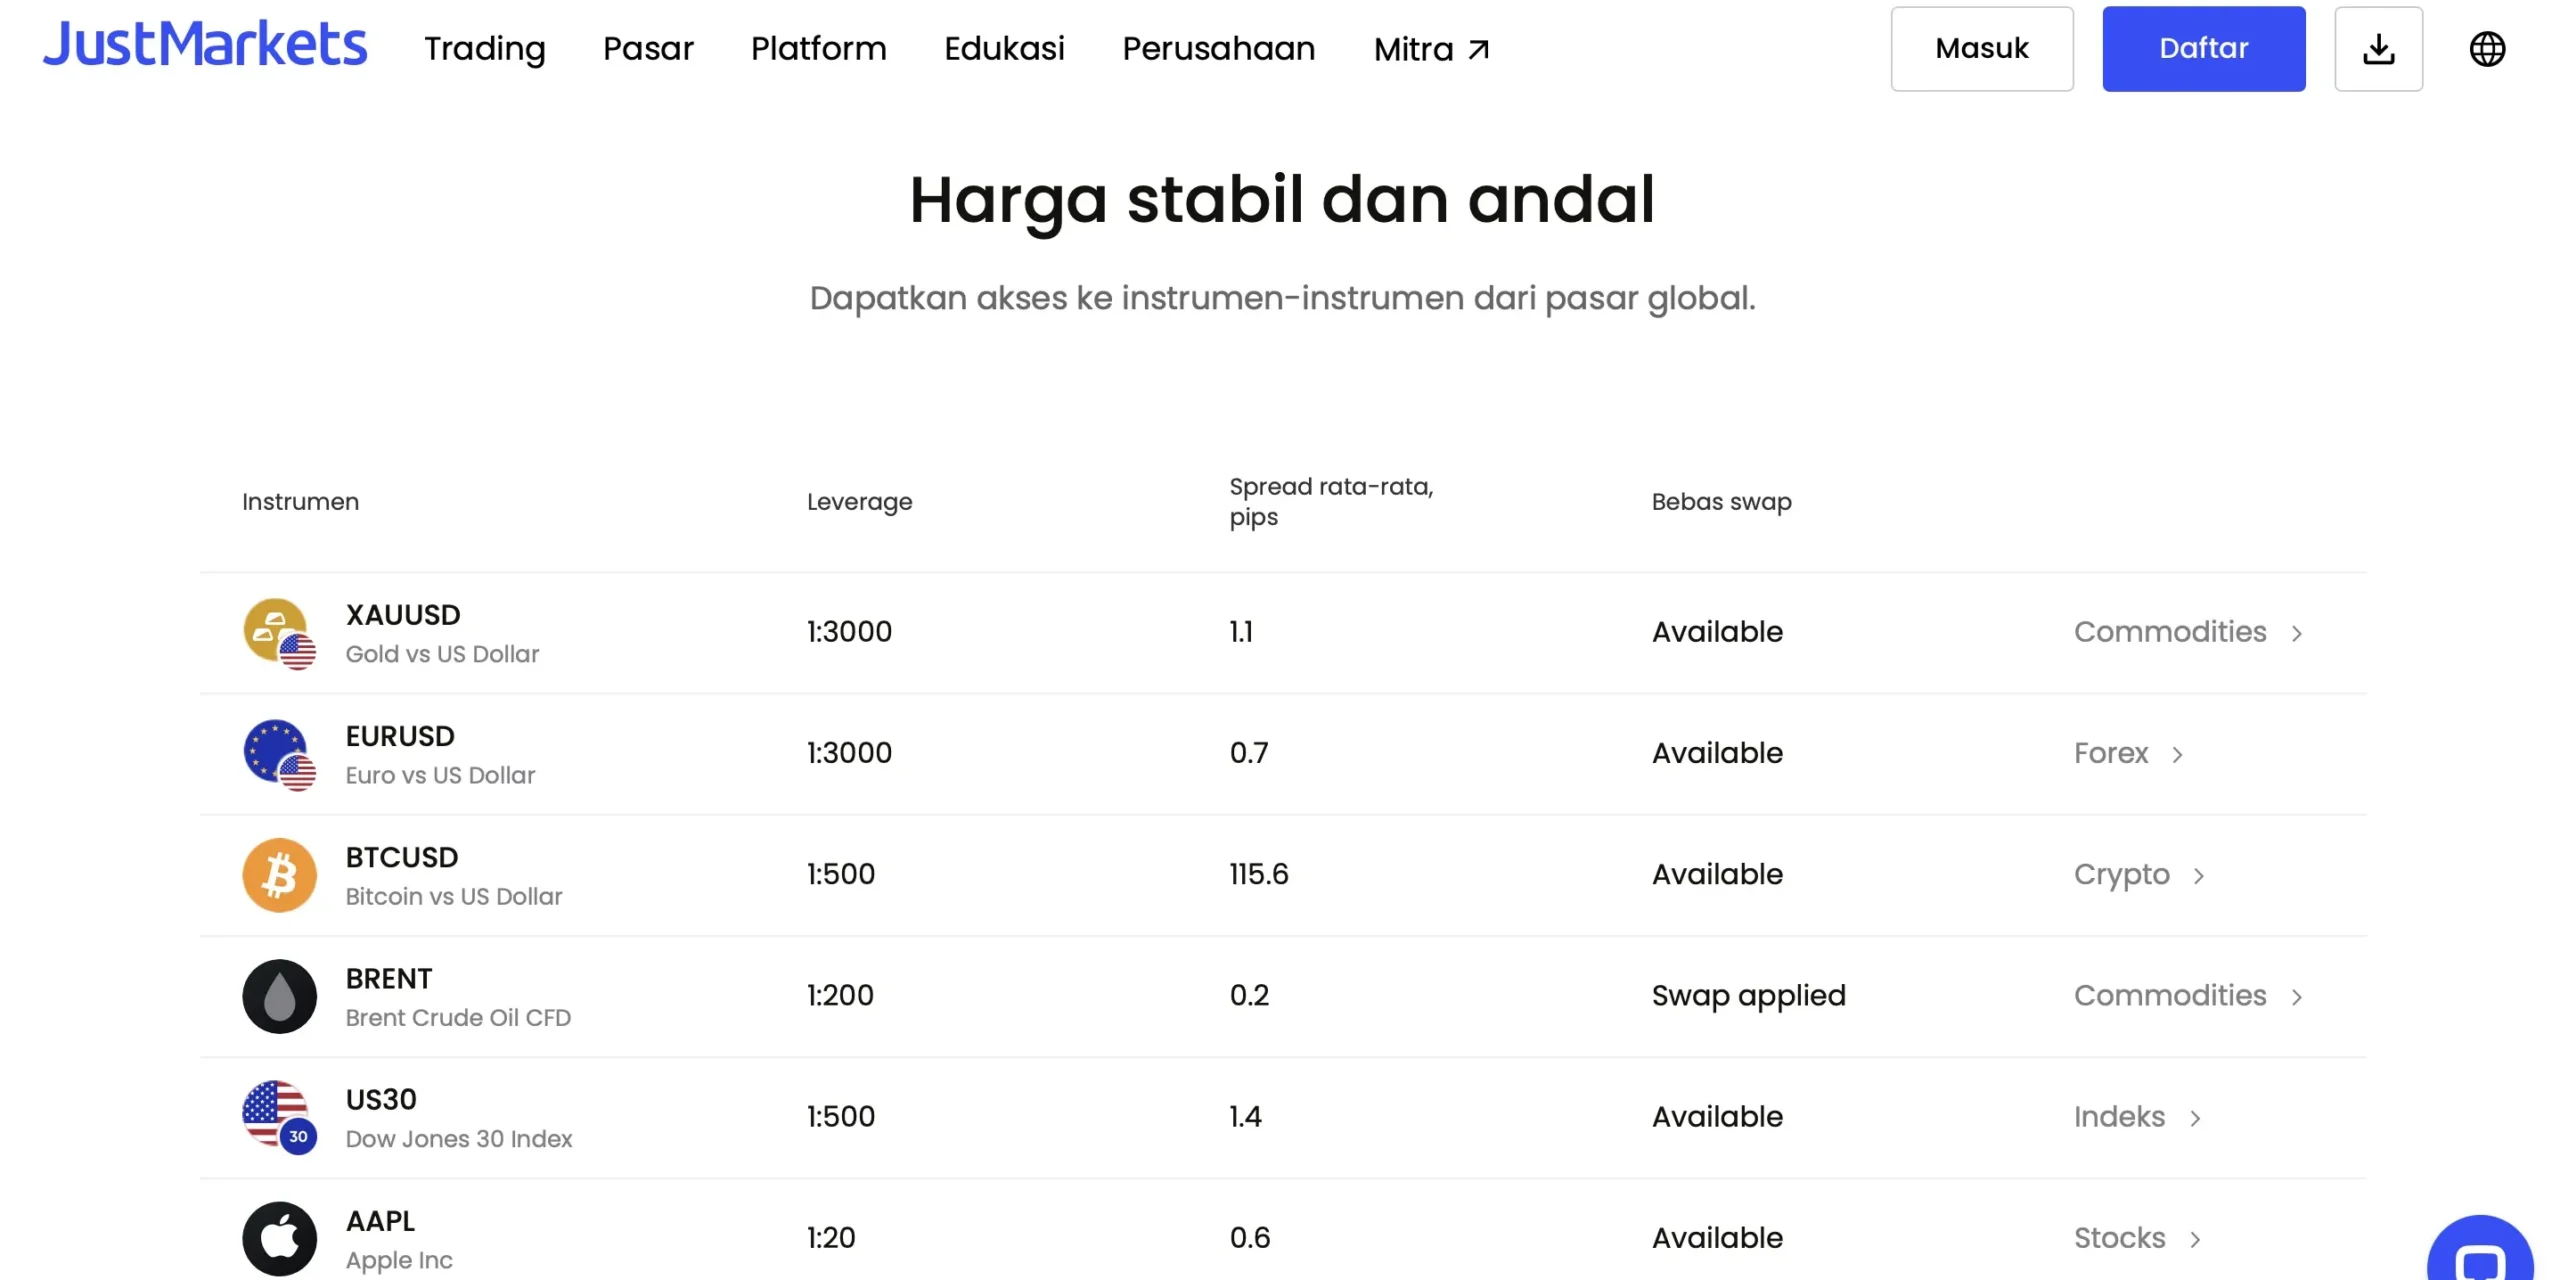Screen dimensions: 2560x1280
Task: Click the download platform icon
Action: (x=2379, y=48)
